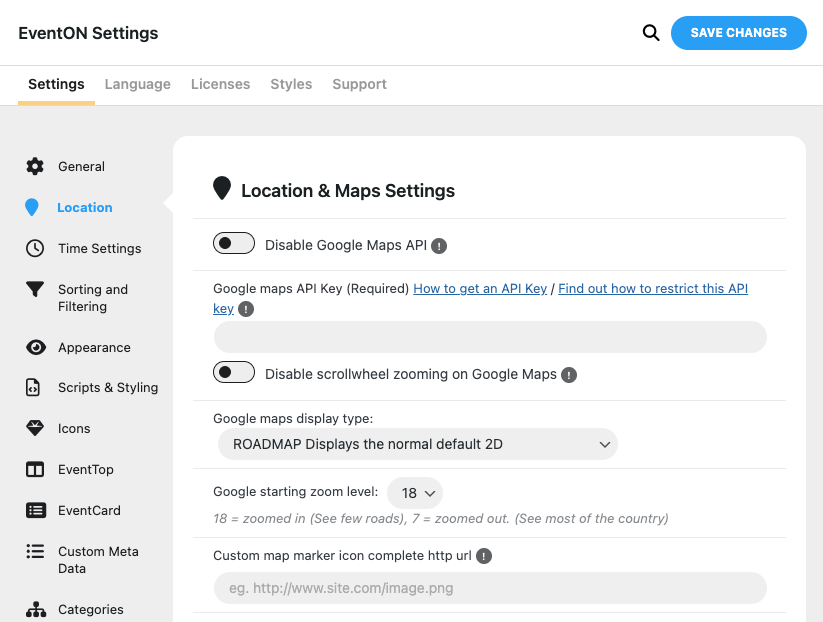Open Google maps display type dropdown
Screen dimensions: 823x622
[x=418, y=444]
